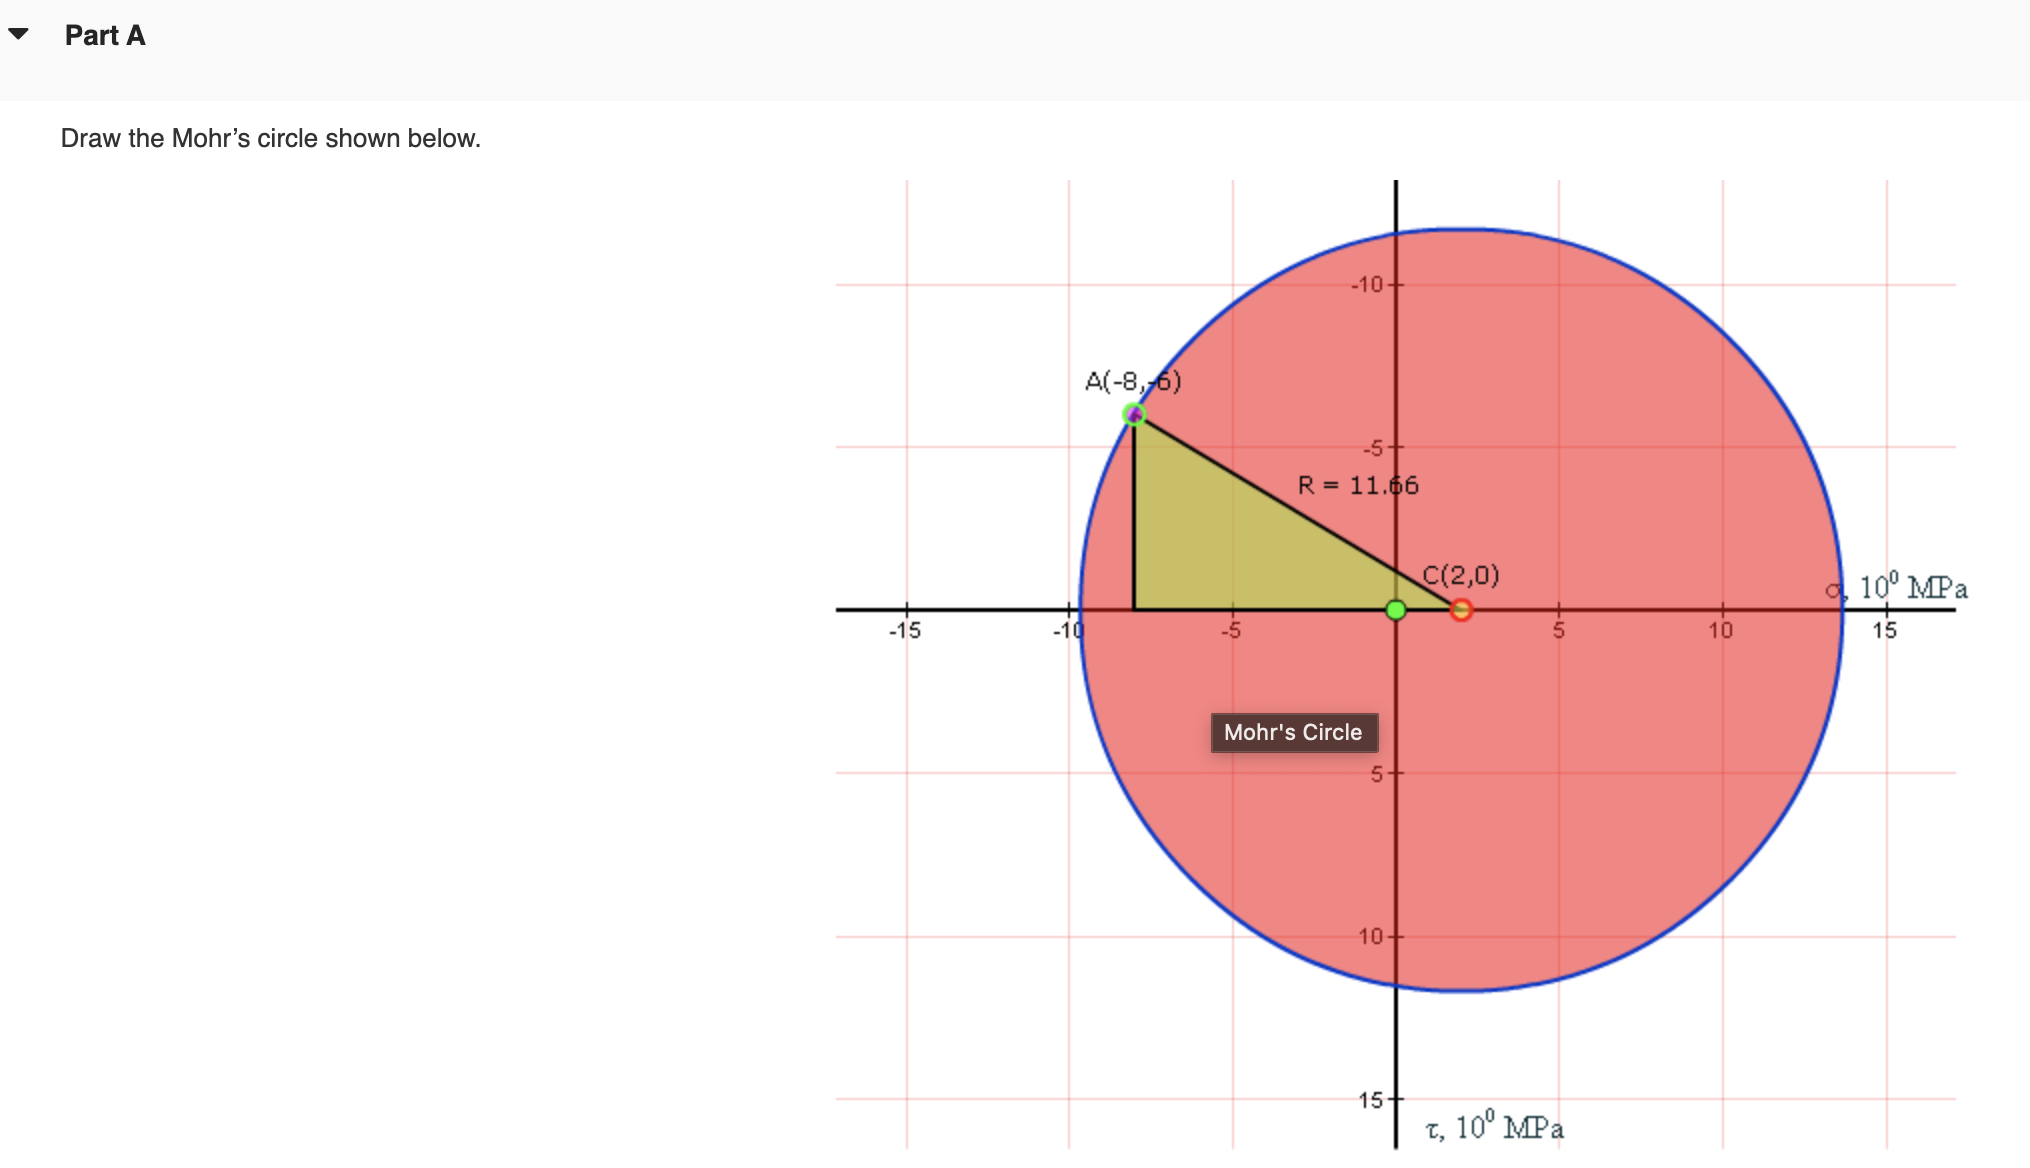Click the σ, 10⁰ MPa axis label

1895,590
